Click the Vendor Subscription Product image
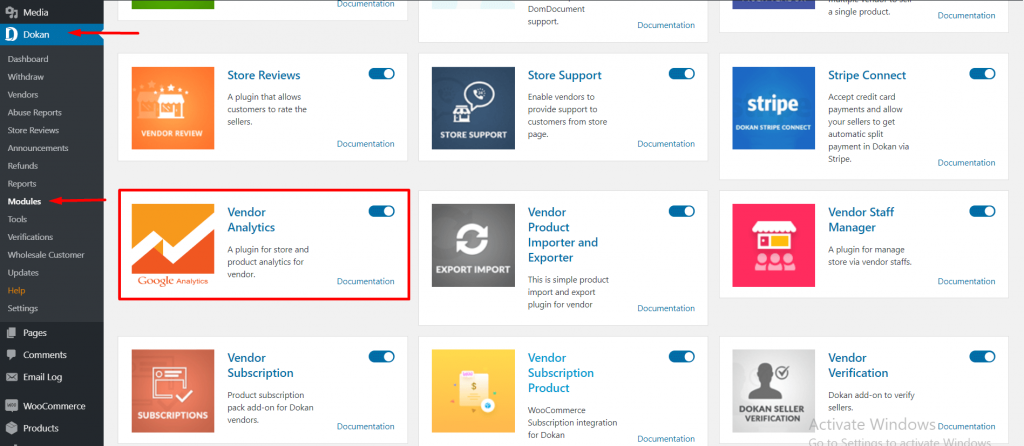 coord(473,391)
